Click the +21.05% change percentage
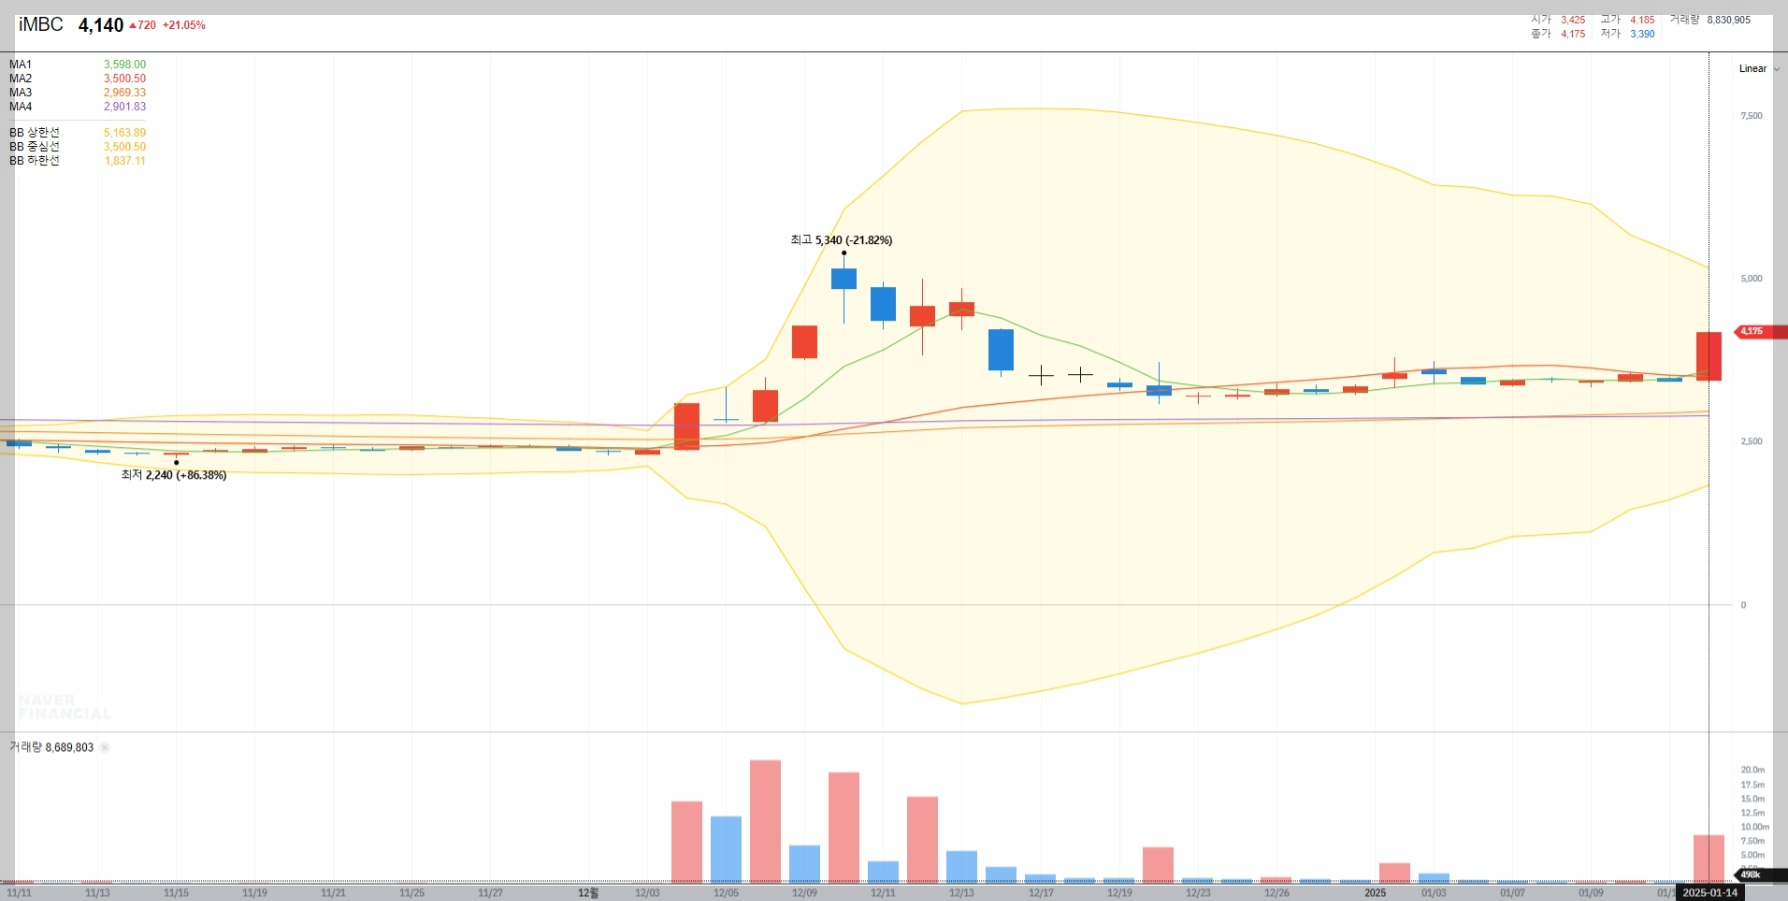This screenshot has width=1788, height=901. [x=184, y=25]
